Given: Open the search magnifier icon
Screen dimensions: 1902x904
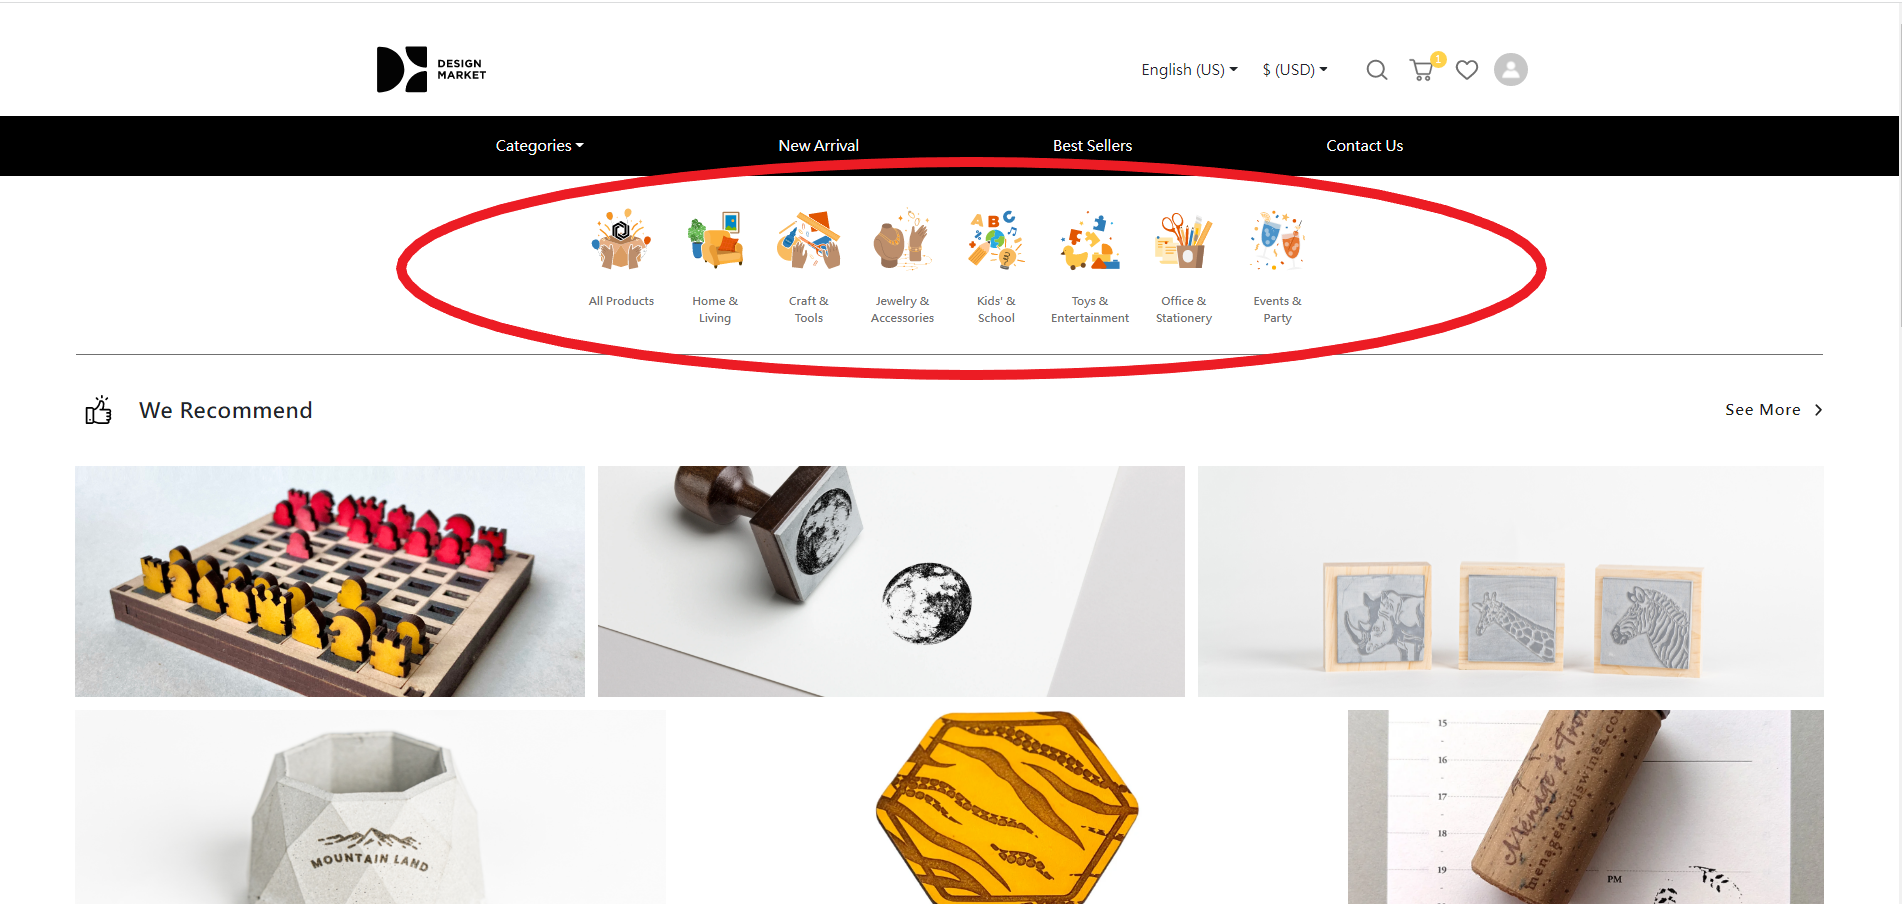Looking at the screenshot, I should pos(1376,70).
